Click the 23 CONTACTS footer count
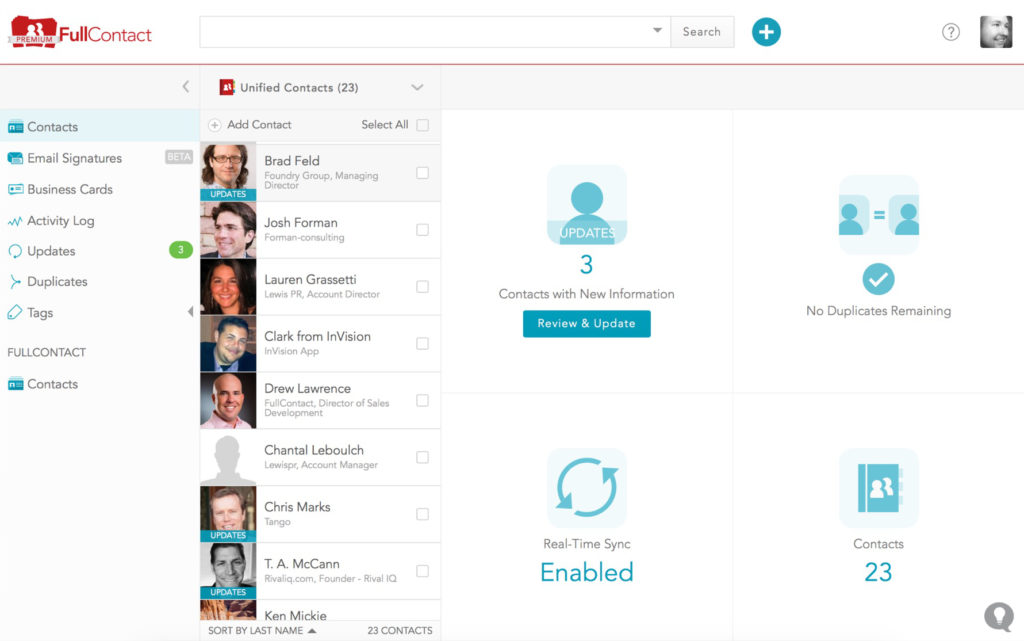Viewport: 1024px width, 641px height. point(400,631)
